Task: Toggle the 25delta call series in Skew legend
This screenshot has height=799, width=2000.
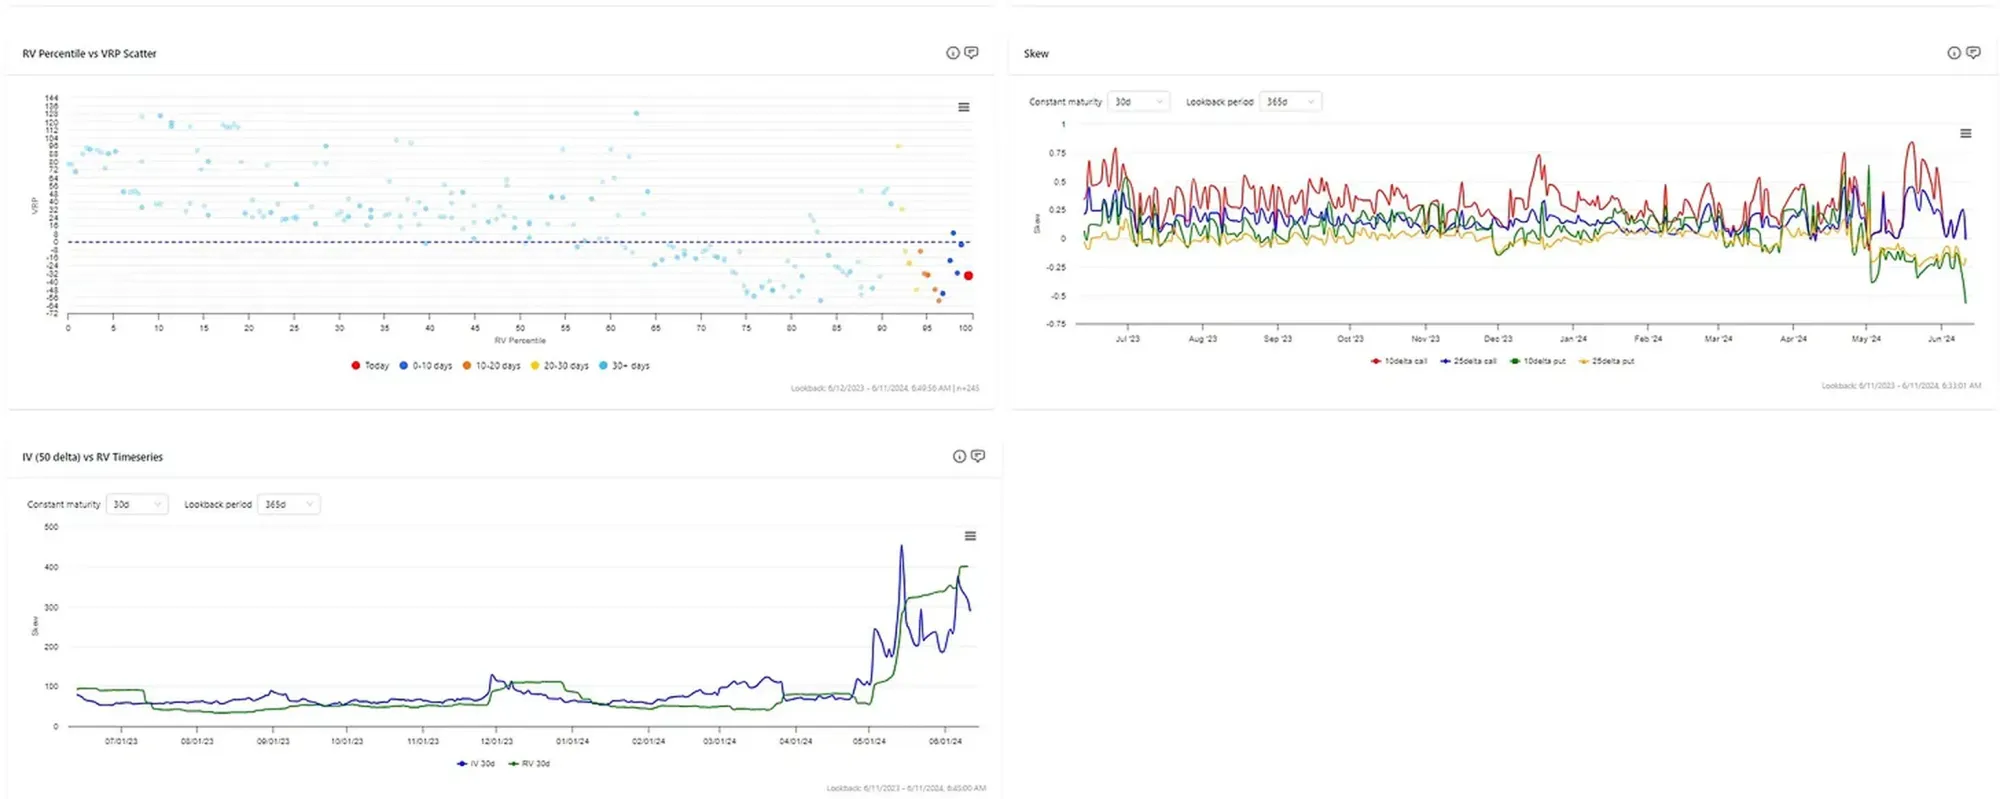Action: [1468, 361]
